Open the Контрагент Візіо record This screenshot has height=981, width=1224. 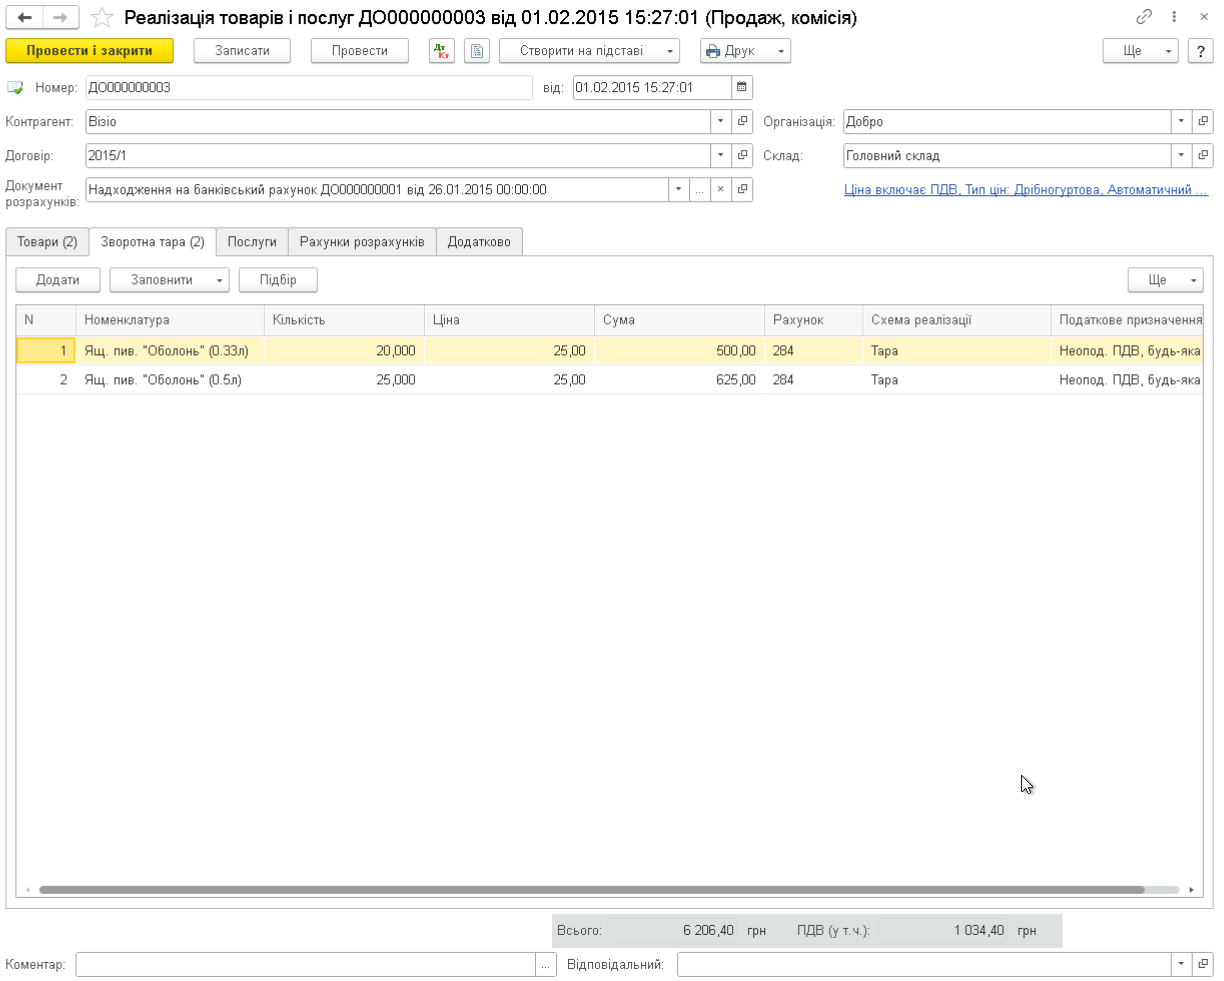tap(743, 122)
